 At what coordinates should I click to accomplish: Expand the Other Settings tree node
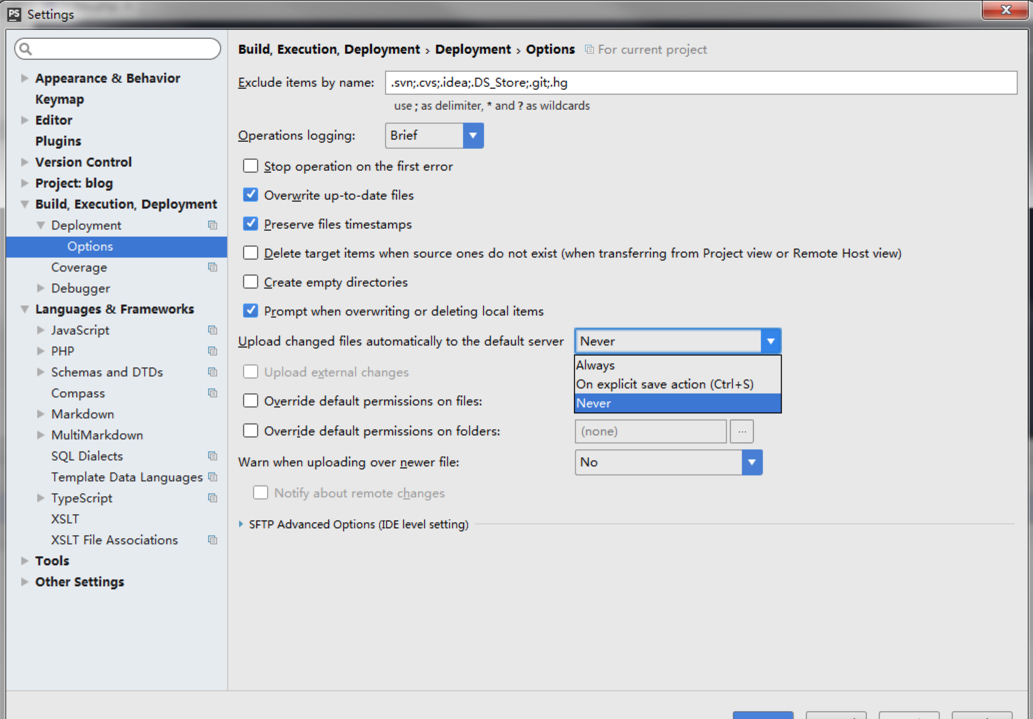pos(24,582)
